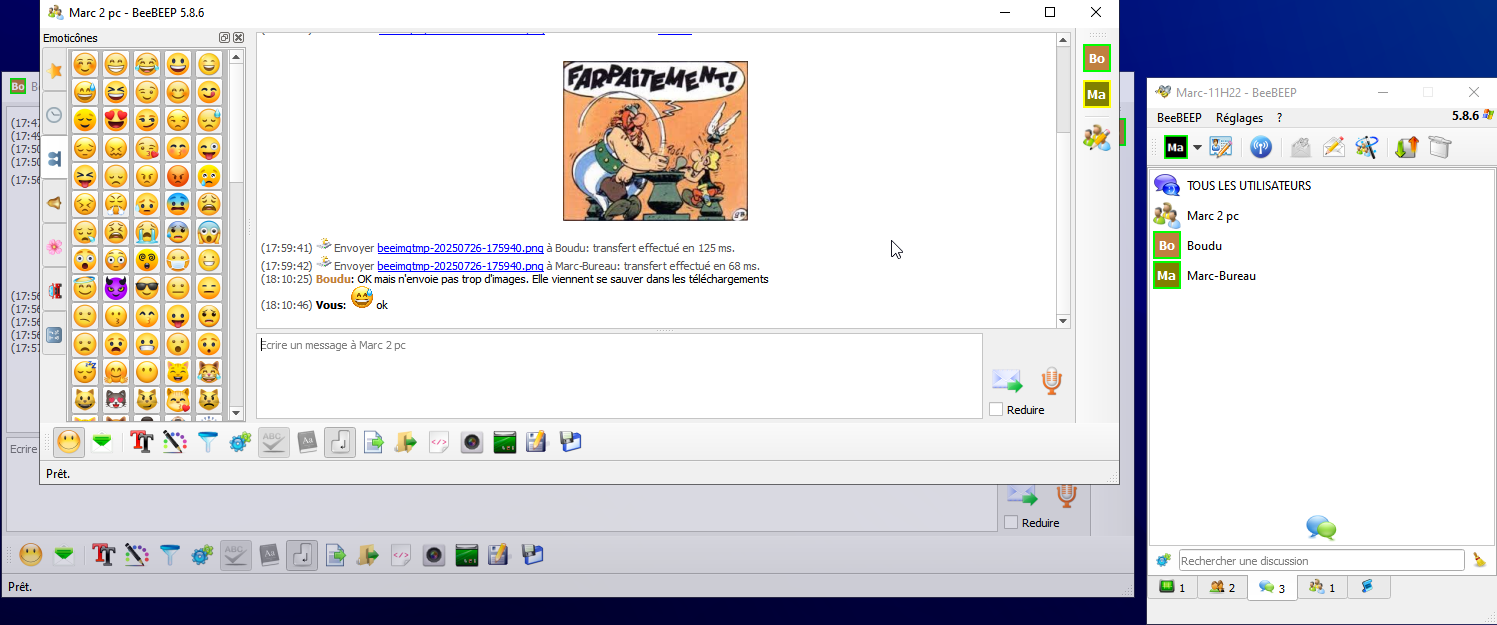Click the green chalkboard icon in Marc 2 pc toolbar
The height and width of the screenshot is (625, 1497).
[505, 441]
